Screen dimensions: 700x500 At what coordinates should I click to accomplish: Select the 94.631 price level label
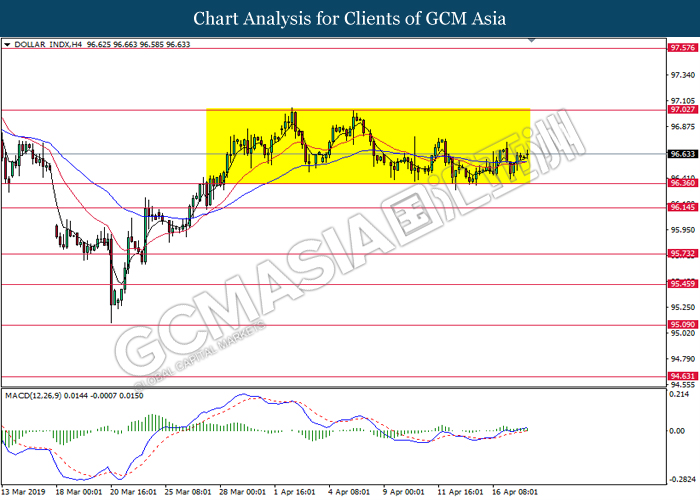click(683, 376)
